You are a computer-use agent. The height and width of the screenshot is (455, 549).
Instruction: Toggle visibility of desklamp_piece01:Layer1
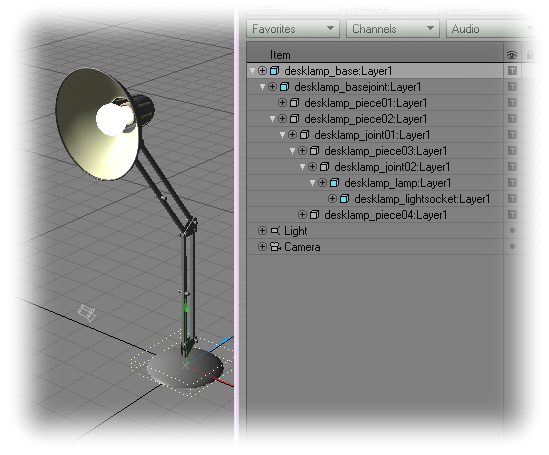[x=512, y=103]
